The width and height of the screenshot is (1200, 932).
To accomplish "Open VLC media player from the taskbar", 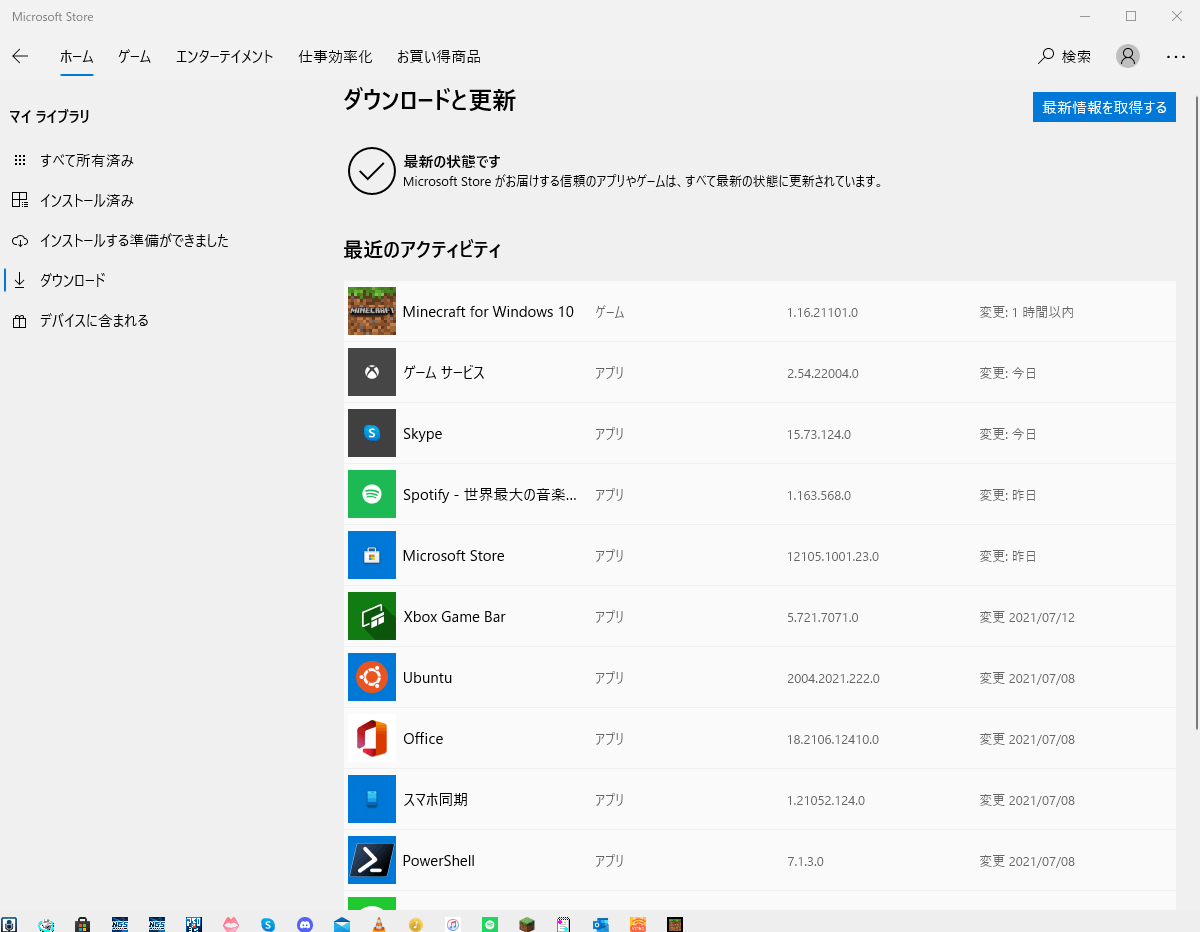I will click(379, 924).
